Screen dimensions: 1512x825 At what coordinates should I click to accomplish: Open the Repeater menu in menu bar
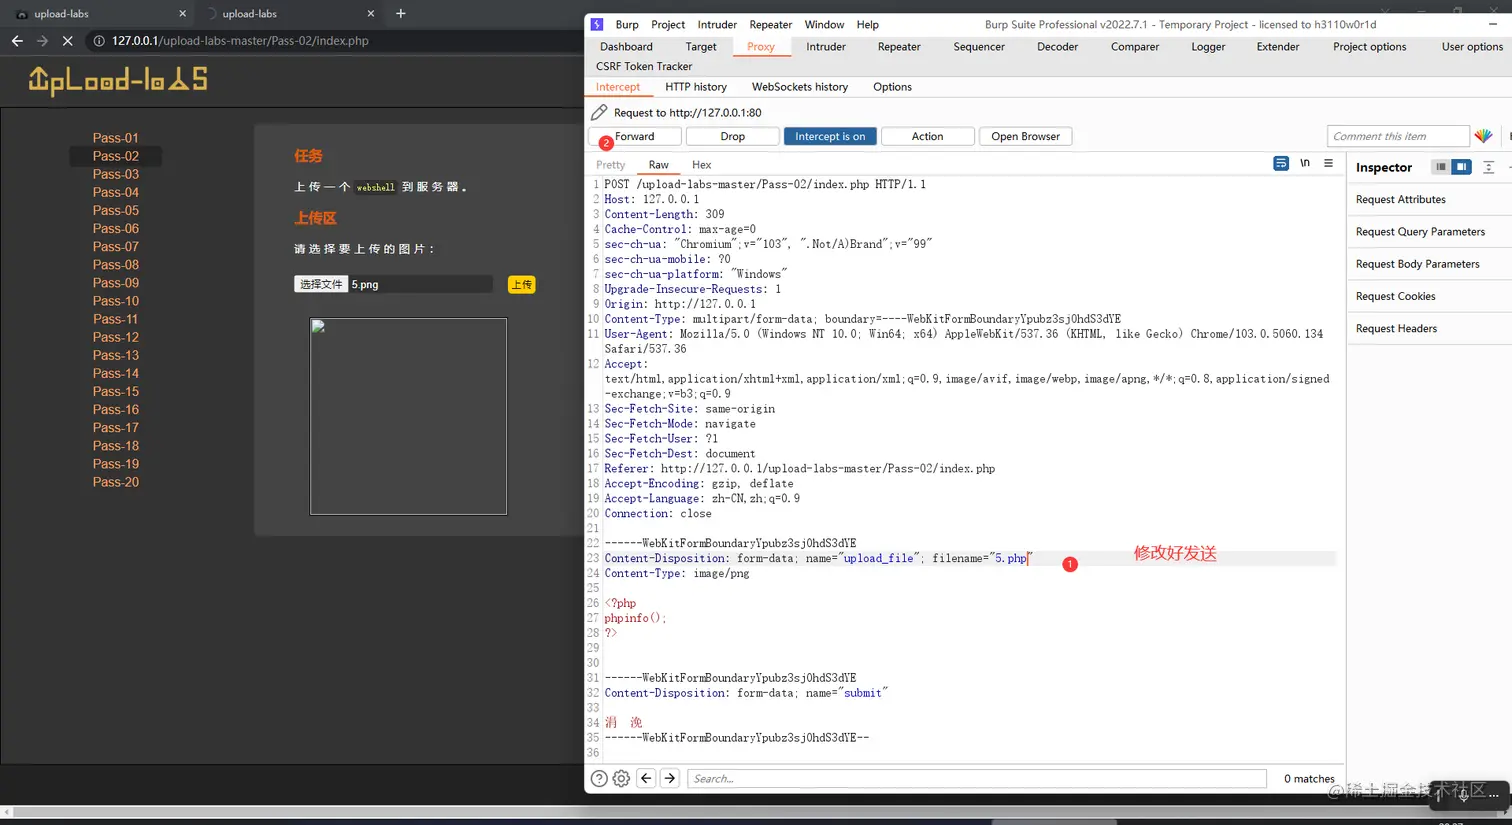(771, 24)
